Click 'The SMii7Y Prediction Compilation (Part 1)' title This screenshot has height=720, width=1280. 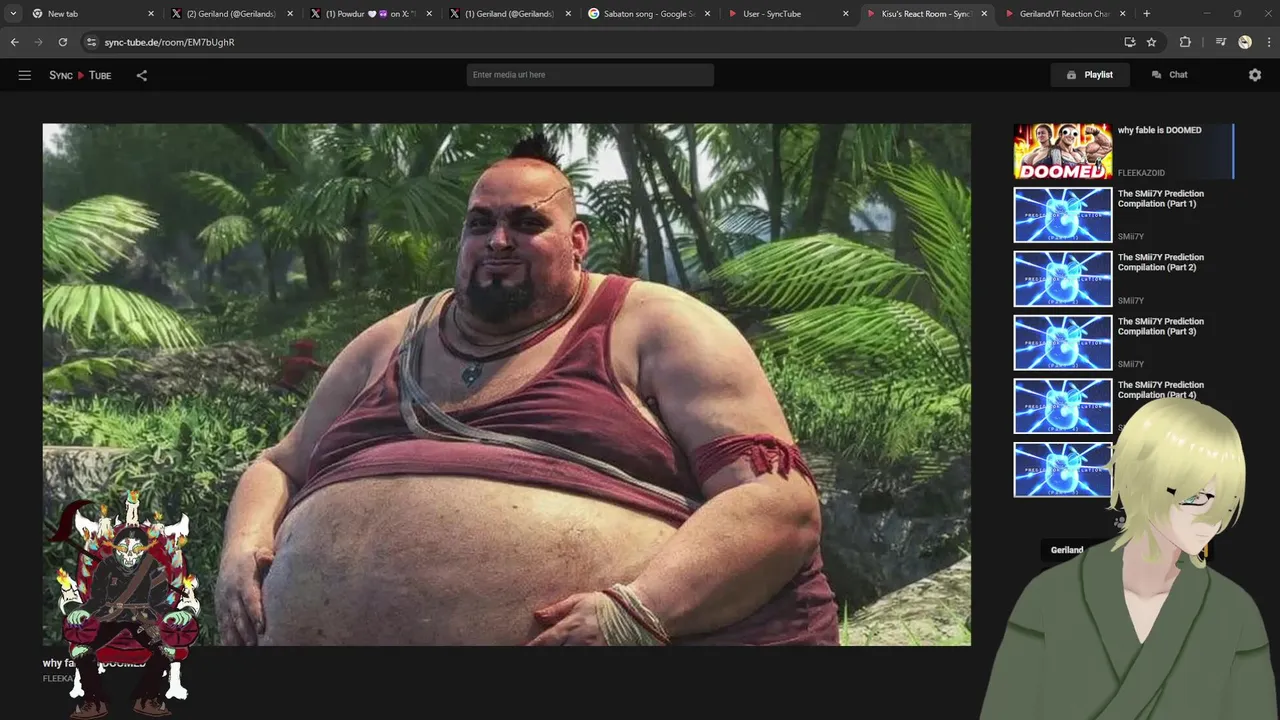(x=1161, y=199)
